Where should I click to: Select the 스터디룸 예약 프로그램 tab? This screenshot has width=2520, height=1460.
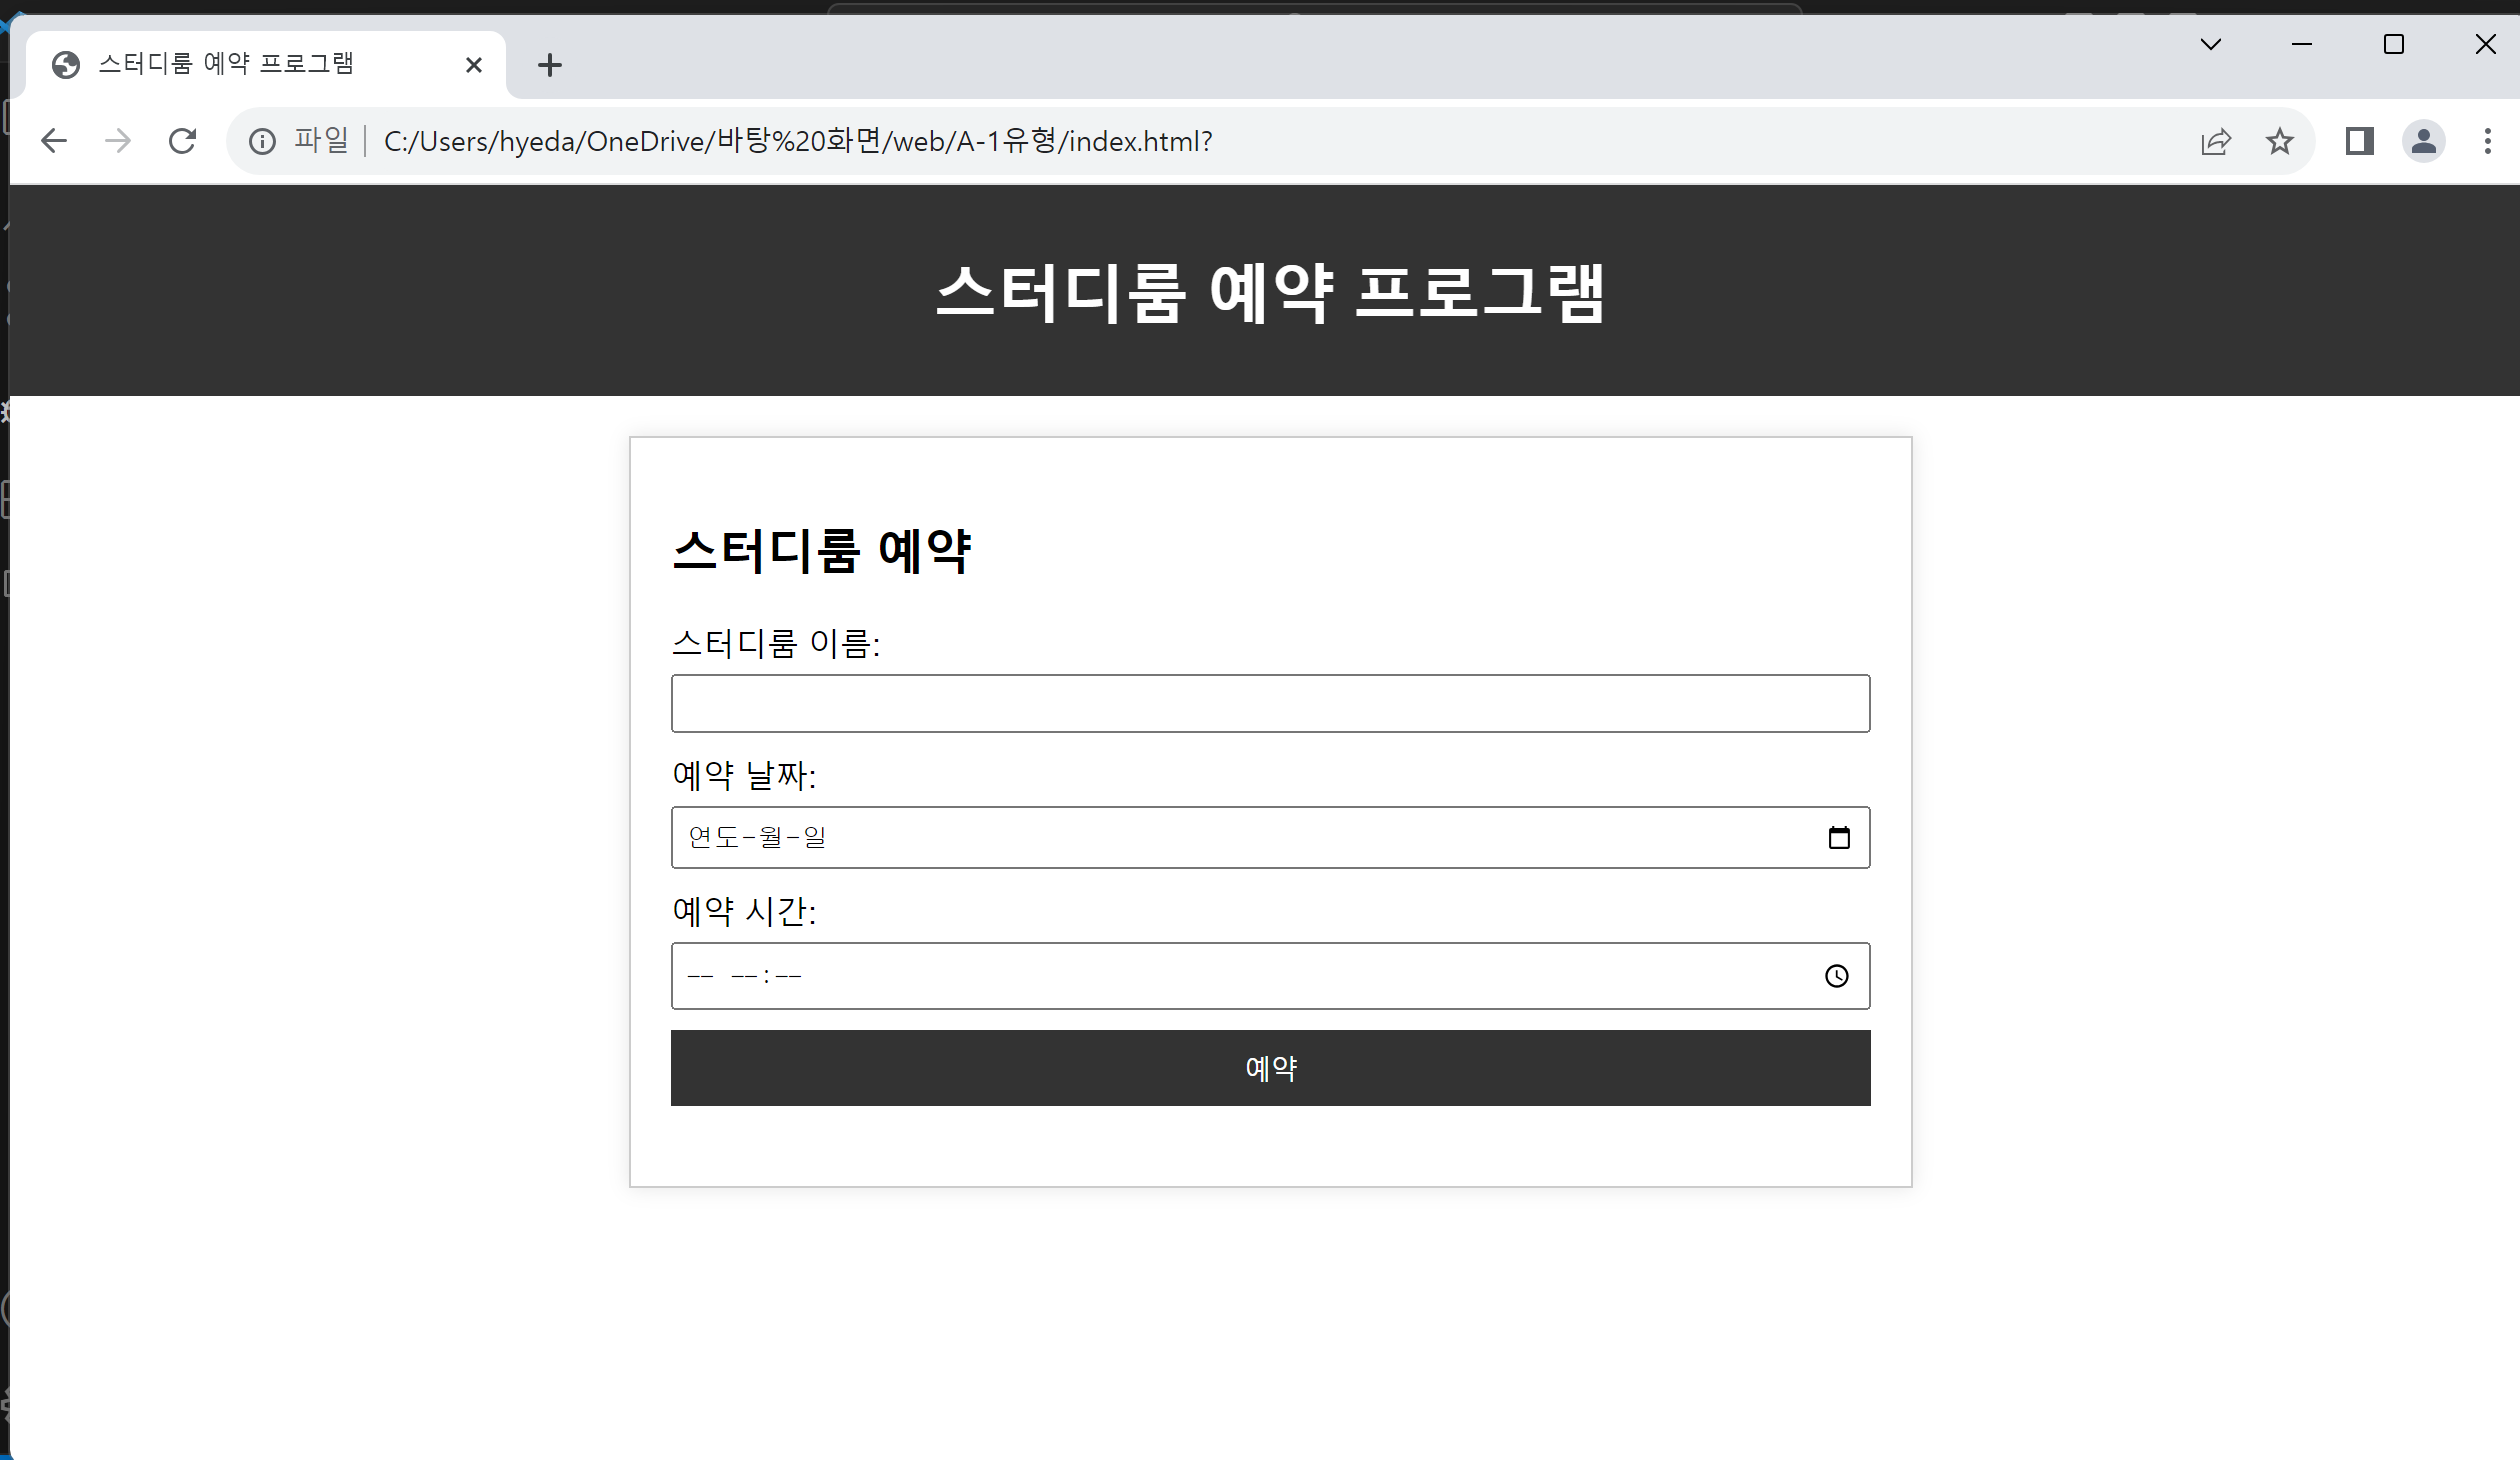(x=226, y=64)
